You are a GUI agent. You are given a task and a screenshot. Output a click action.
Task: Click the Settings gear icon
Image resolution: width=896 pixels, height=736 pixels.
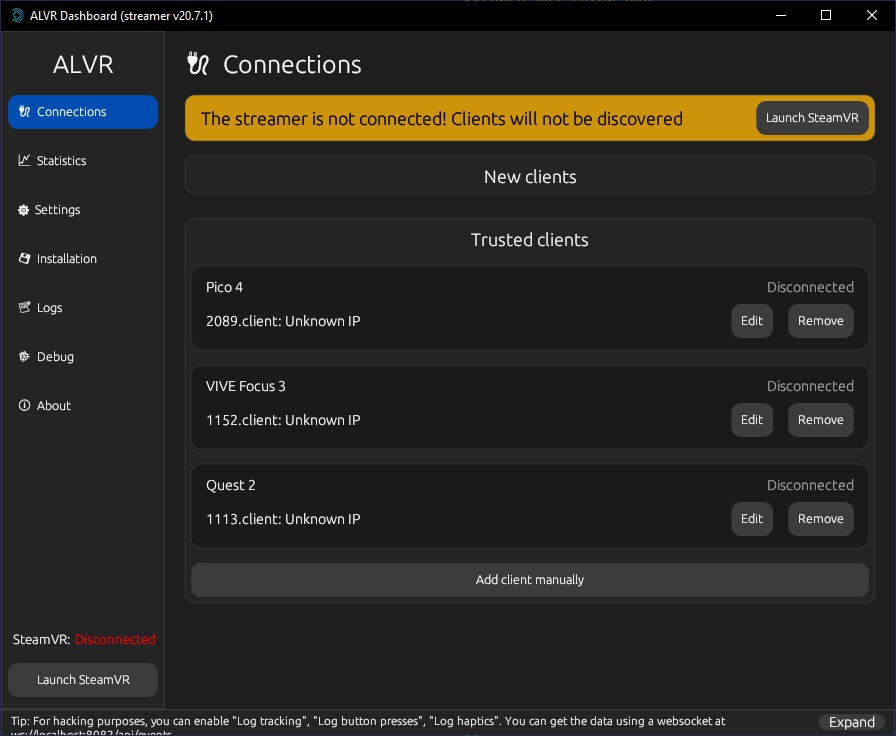pyautogui.click(x=24, y=210)
